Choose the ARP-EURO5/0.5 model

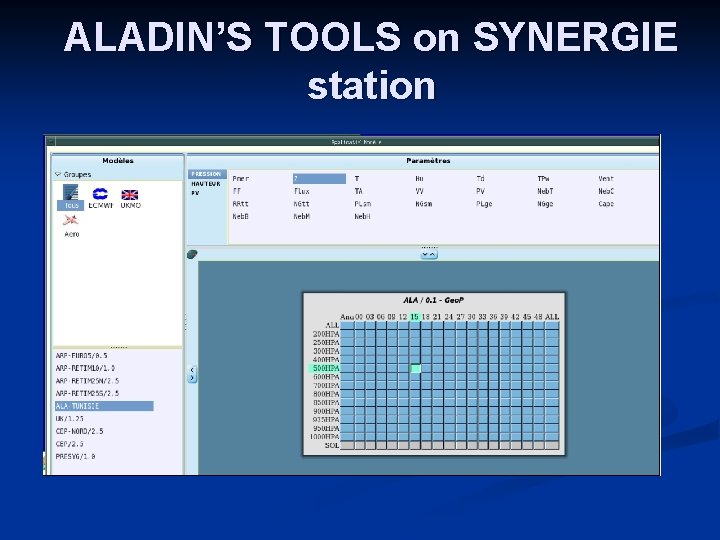[81, 356]
